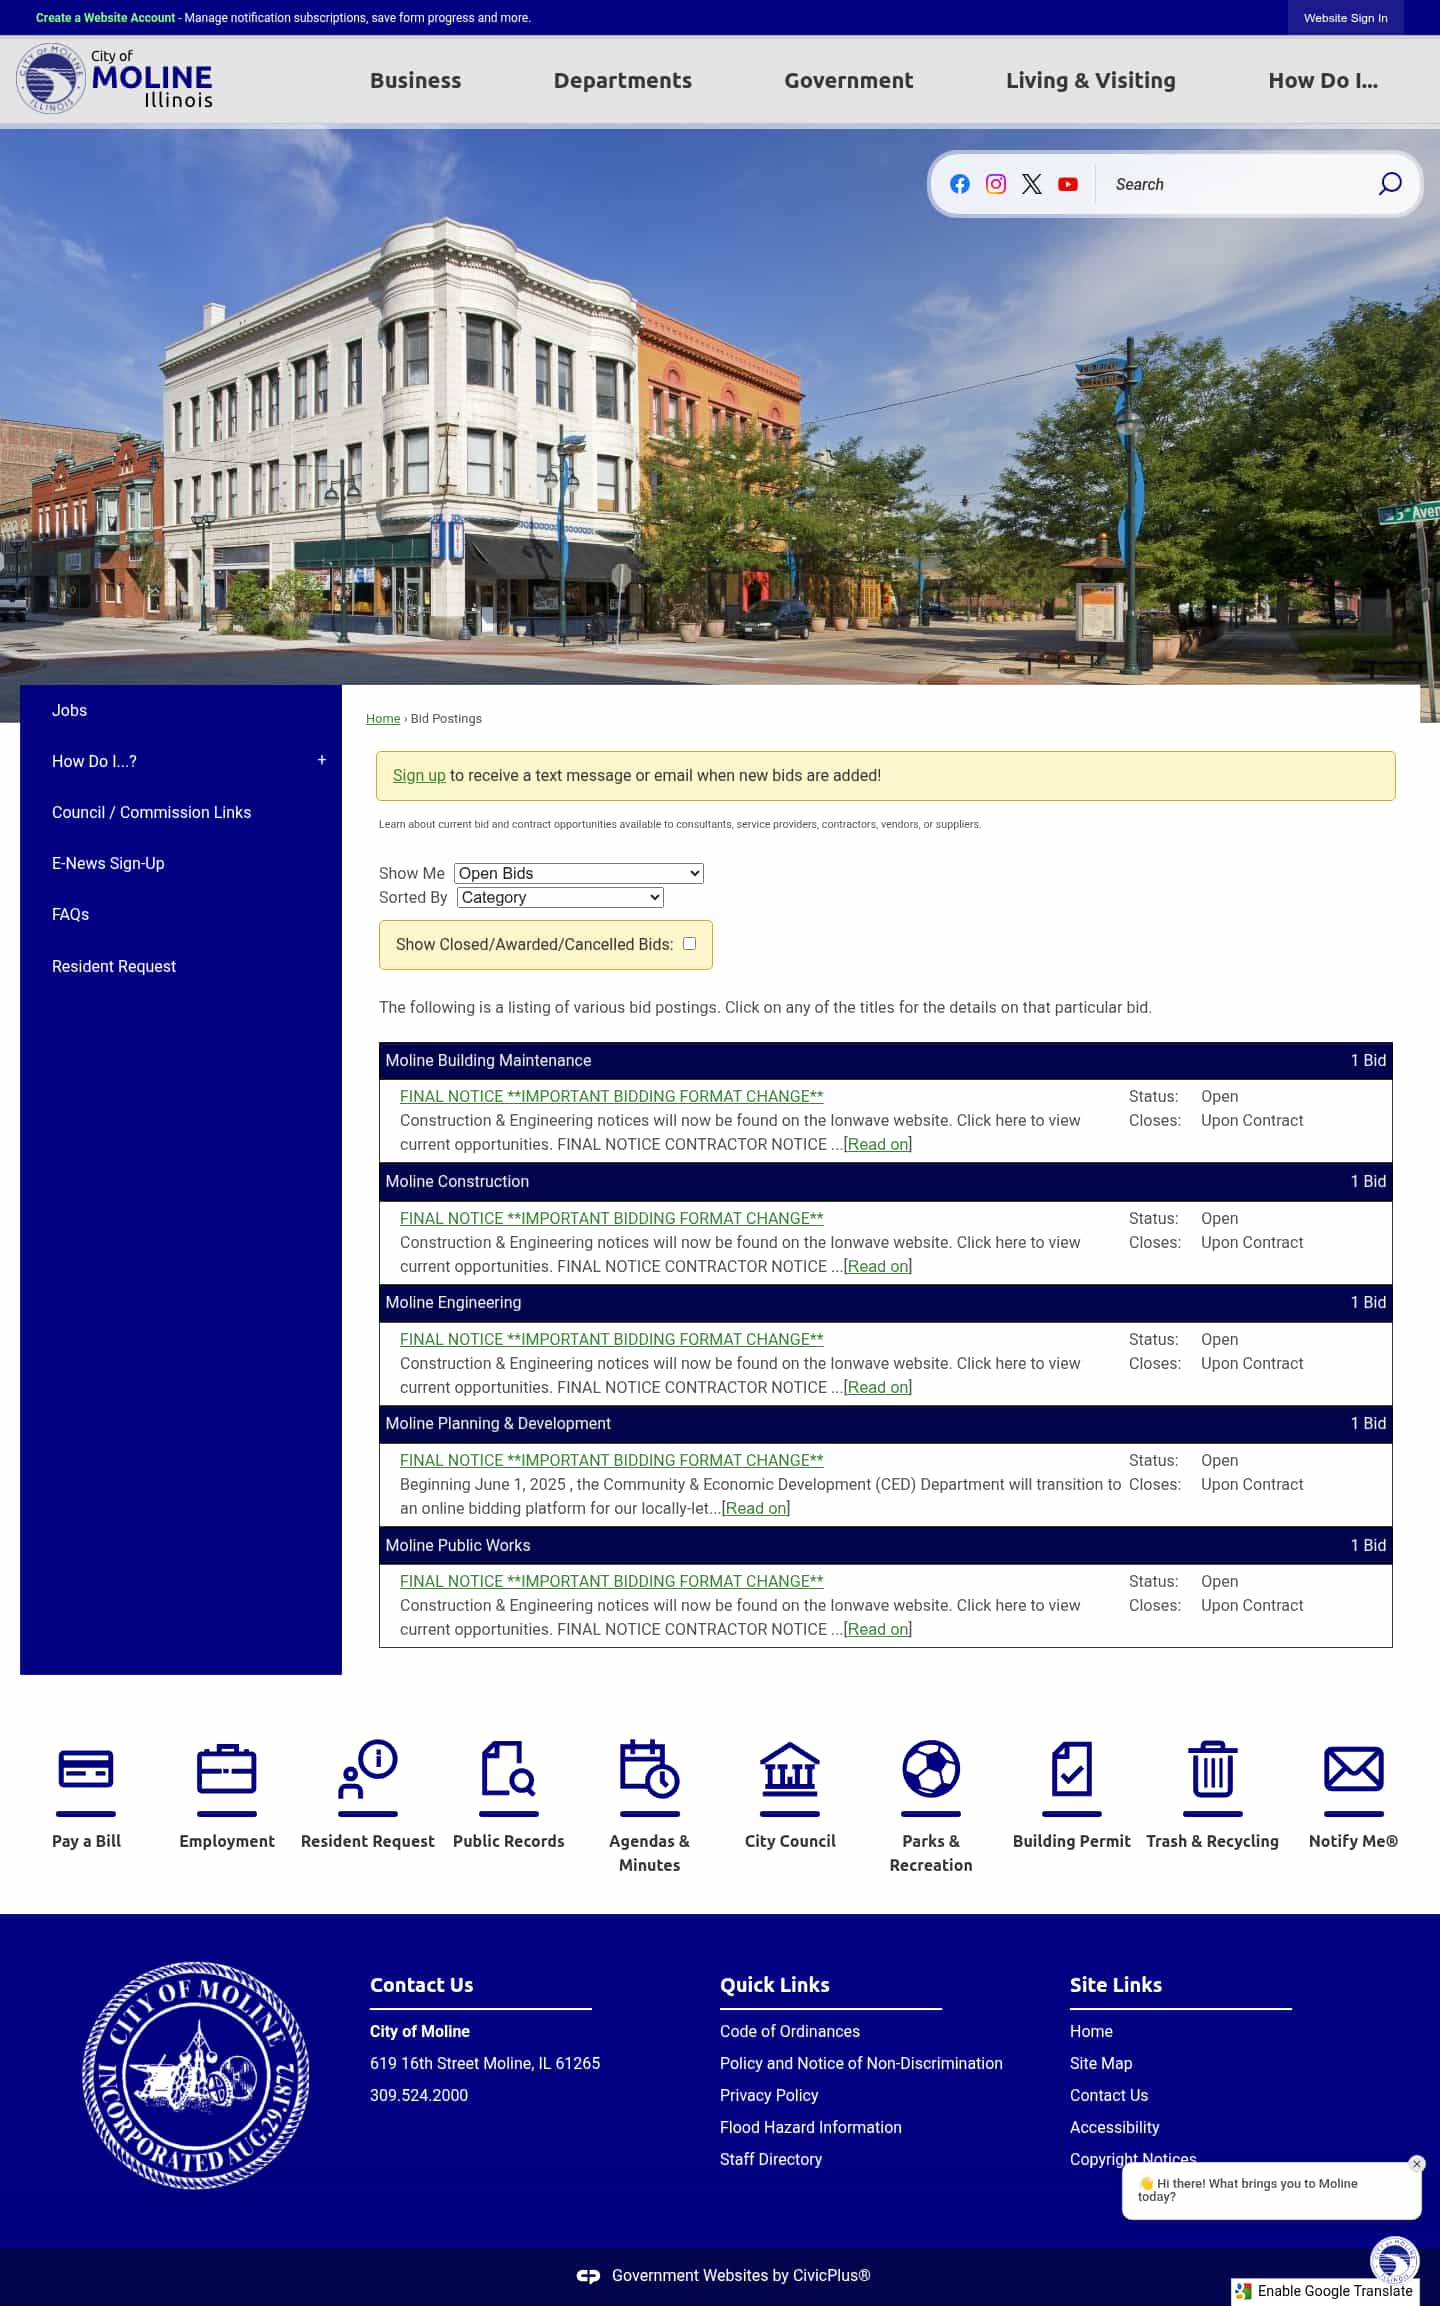Open the Government main menu

(849, 80)
